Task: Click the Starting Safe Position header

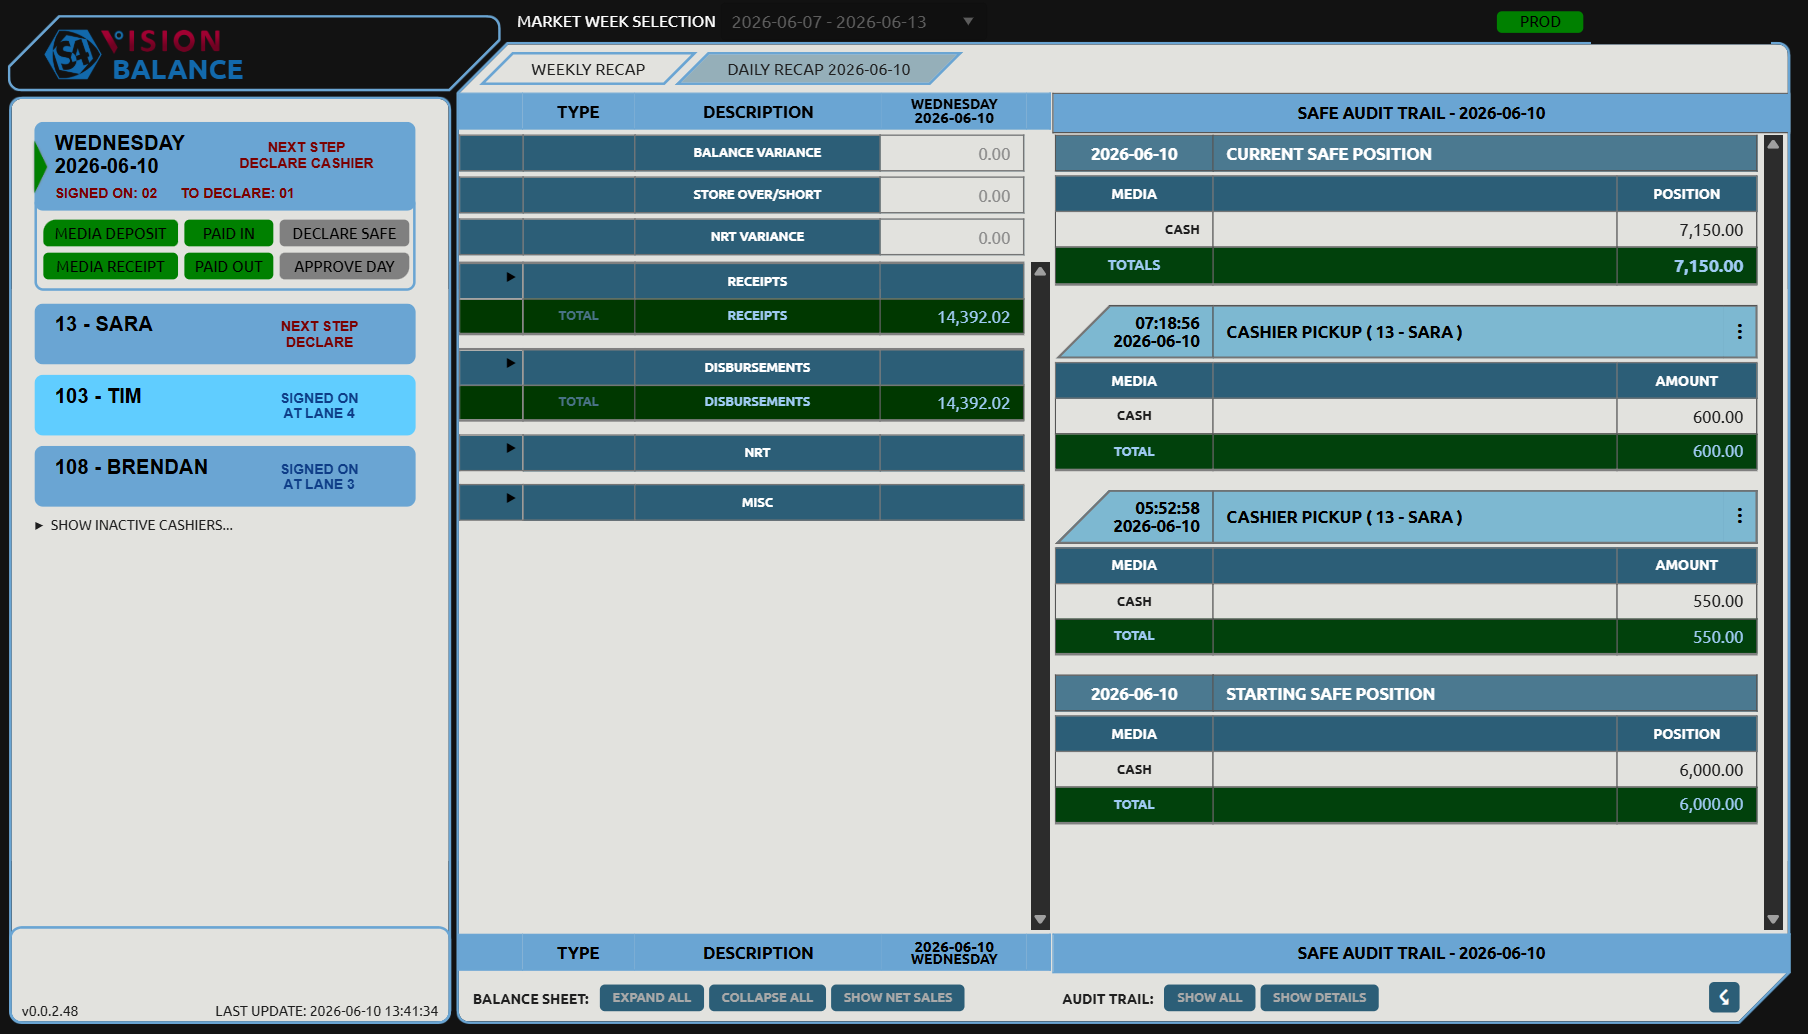Action: tap(1406, 694)
